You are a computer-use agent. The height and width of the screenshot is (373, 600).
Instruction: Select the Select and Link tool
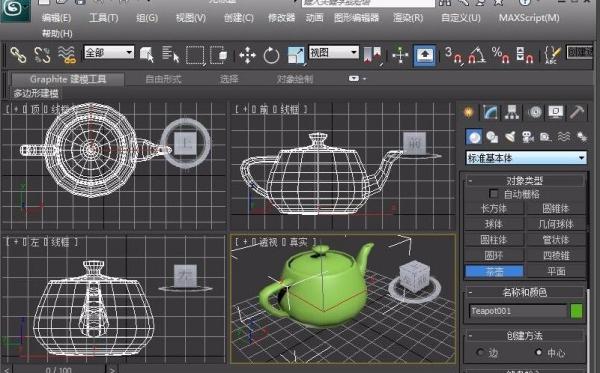[x=18, y=55]
